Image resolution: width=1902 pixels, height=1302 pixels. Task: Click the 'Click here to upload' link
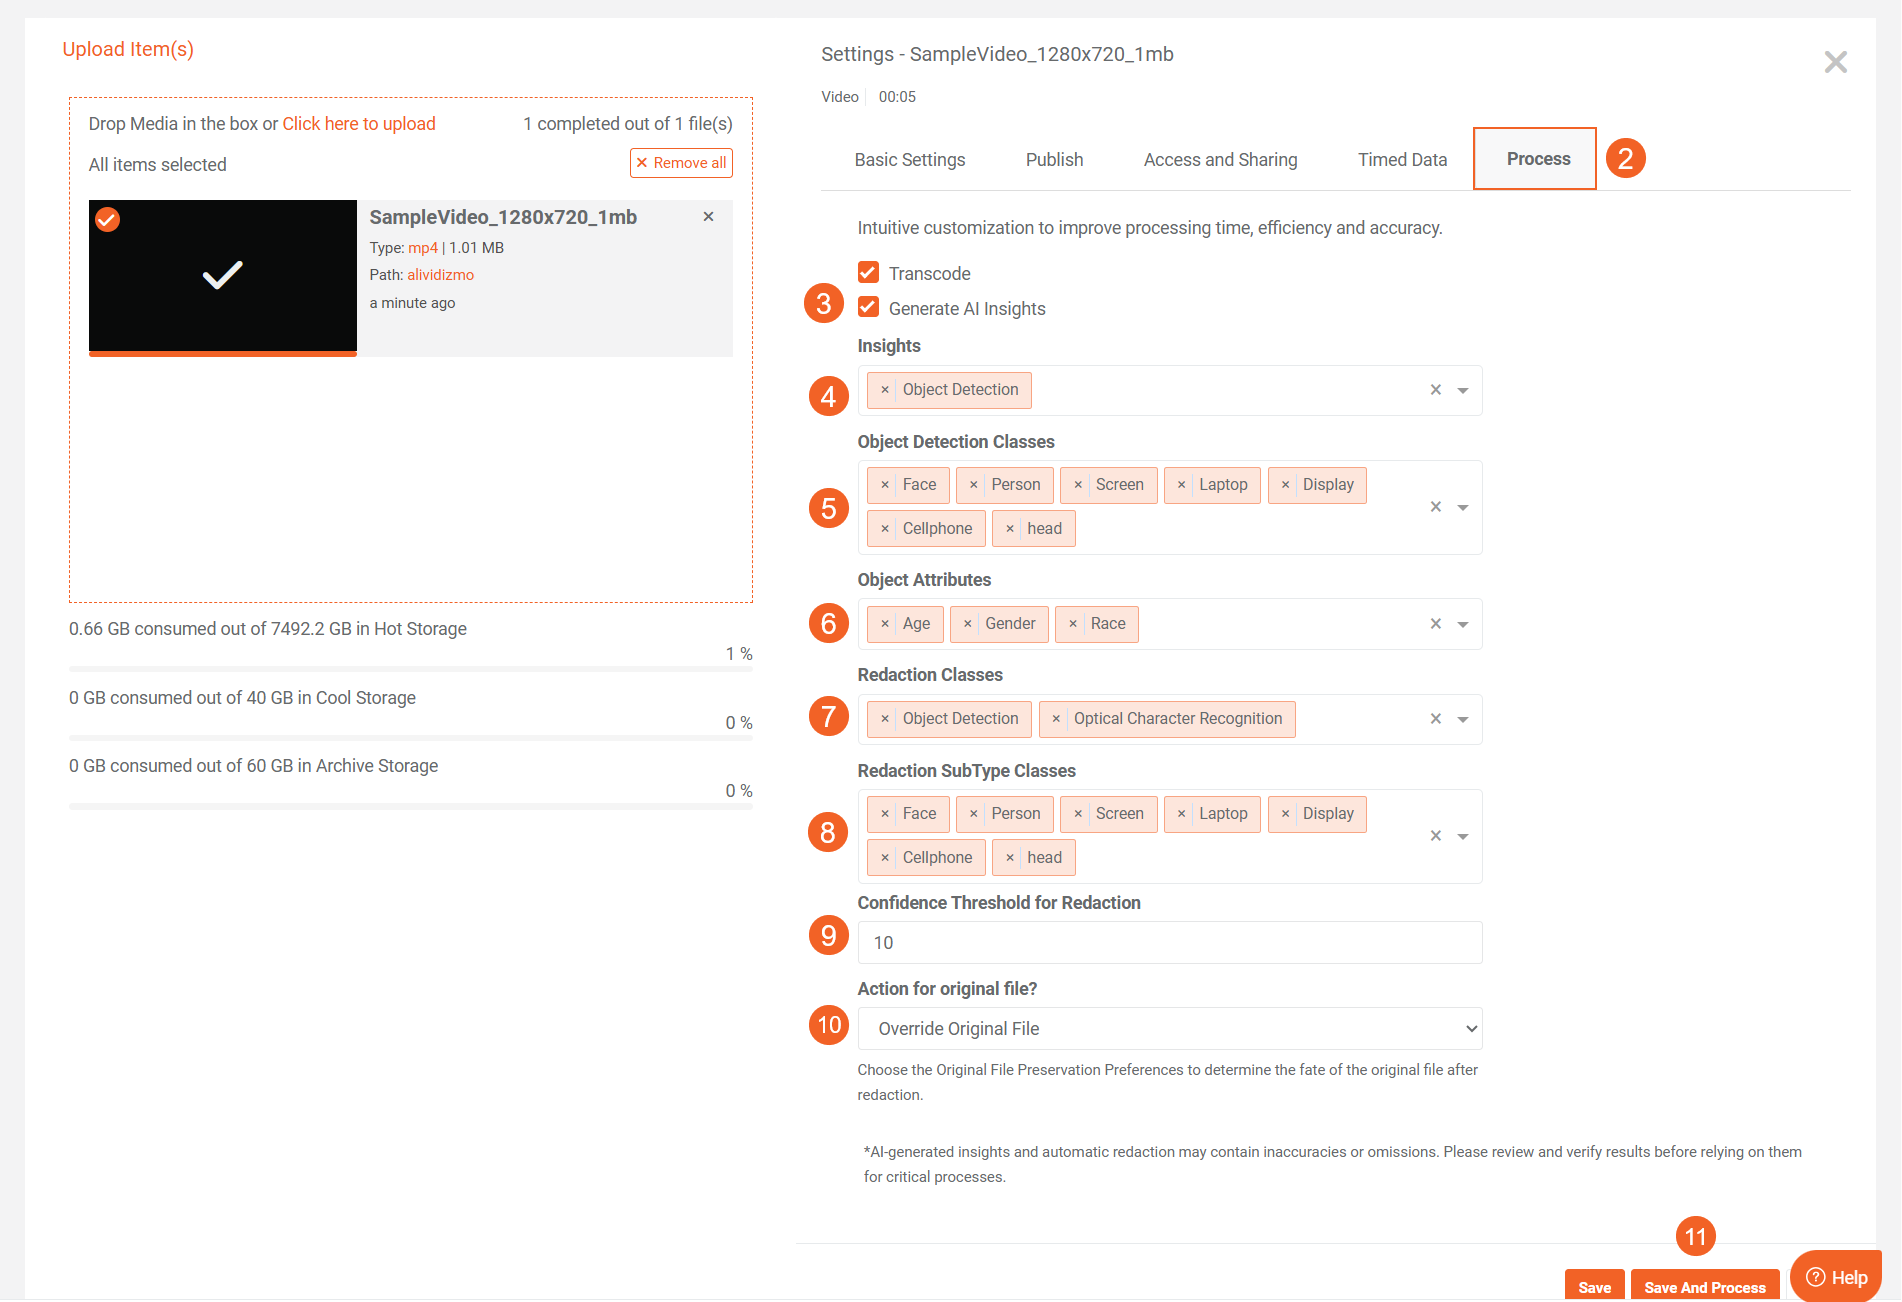(x=359, y=124)
